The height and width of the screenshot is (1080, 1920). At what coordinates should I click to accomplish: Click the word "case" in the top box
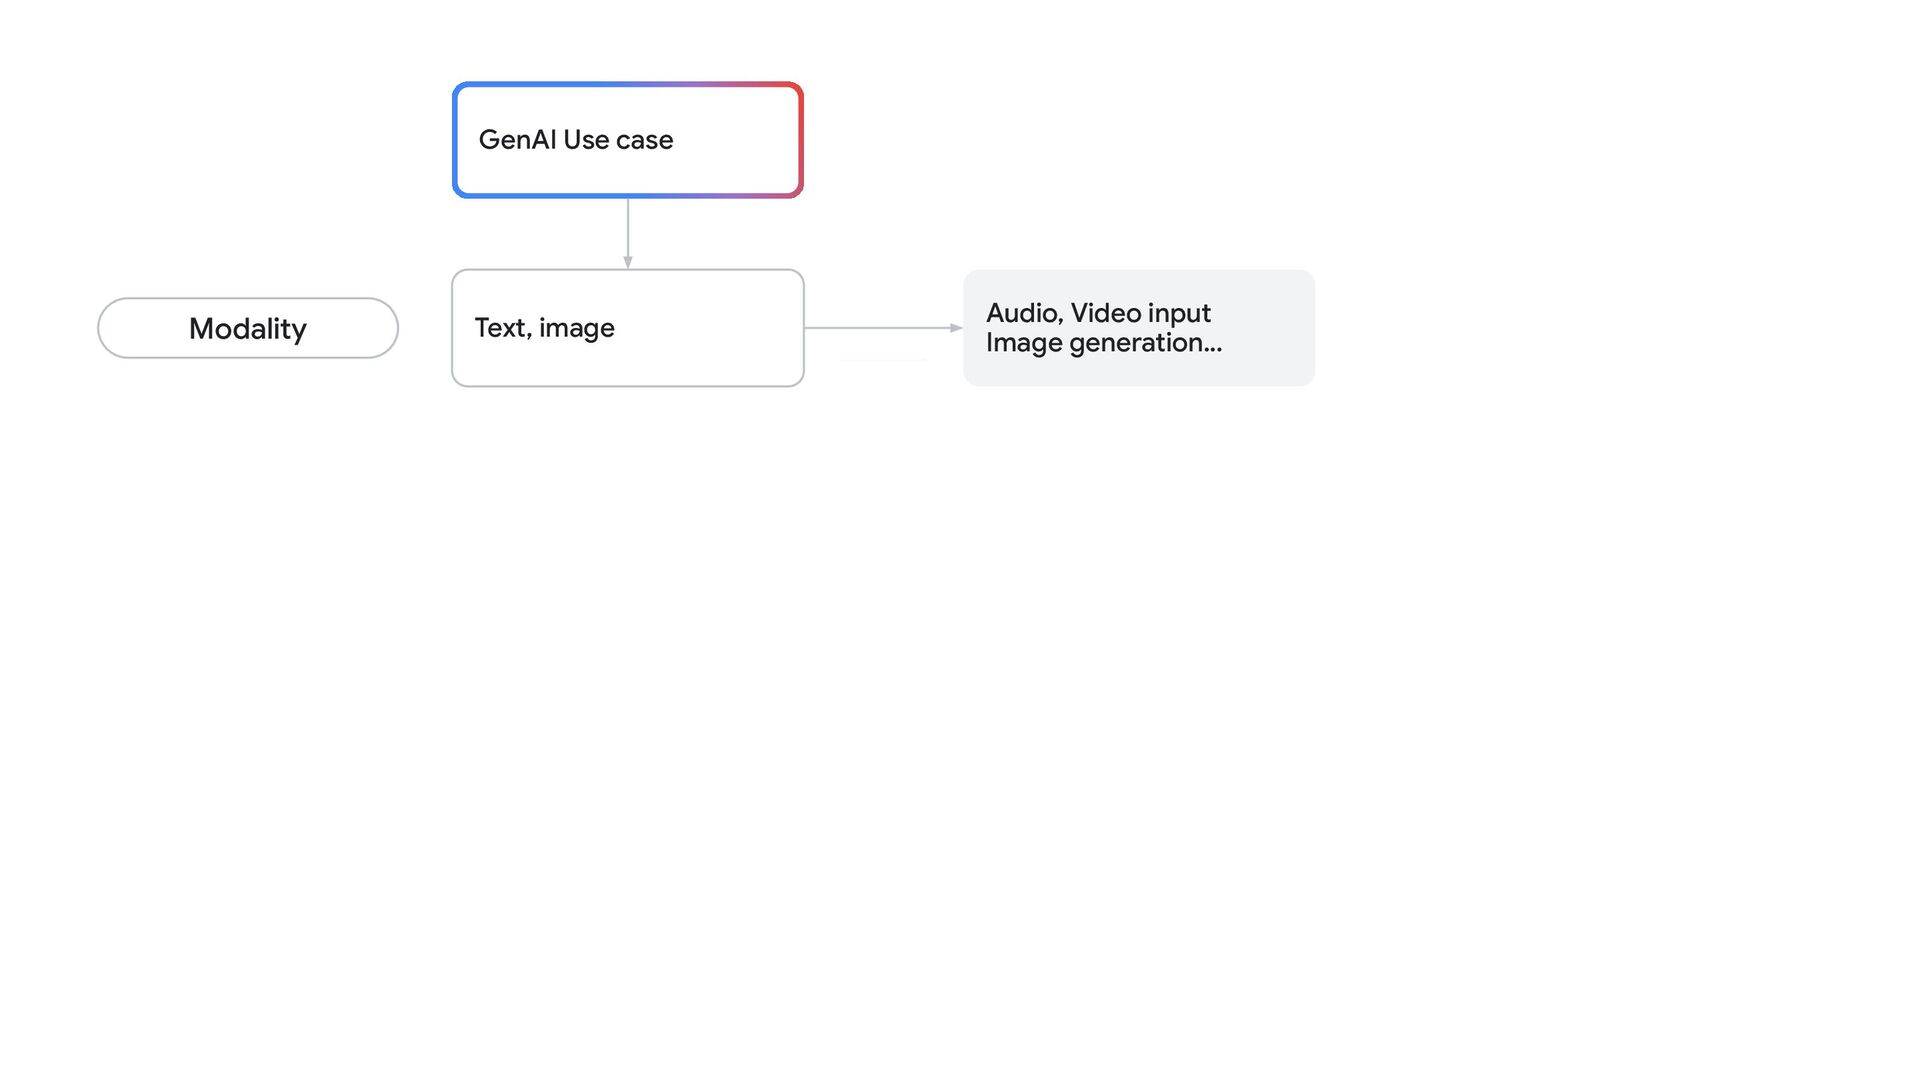645,140
